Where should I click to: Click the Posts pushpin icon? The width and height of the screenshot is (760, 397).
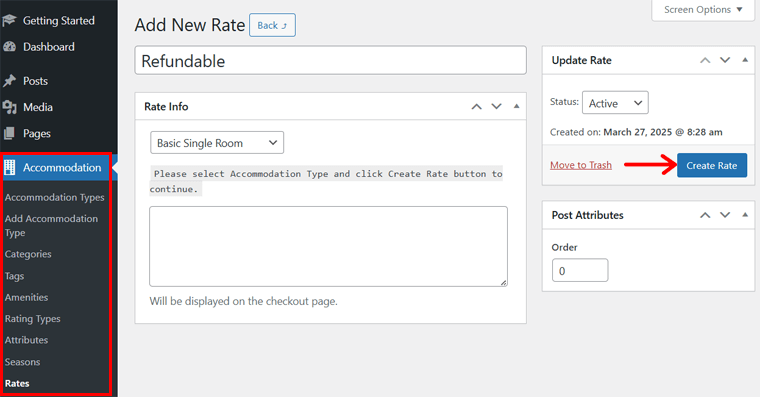click(9, 80)
